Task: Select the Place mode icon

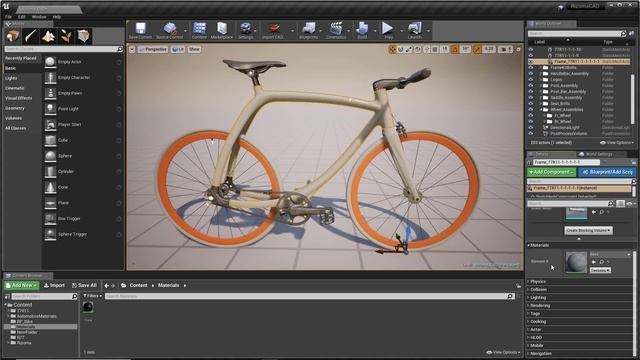Action: pyautogui.click(x=13, y=36)
